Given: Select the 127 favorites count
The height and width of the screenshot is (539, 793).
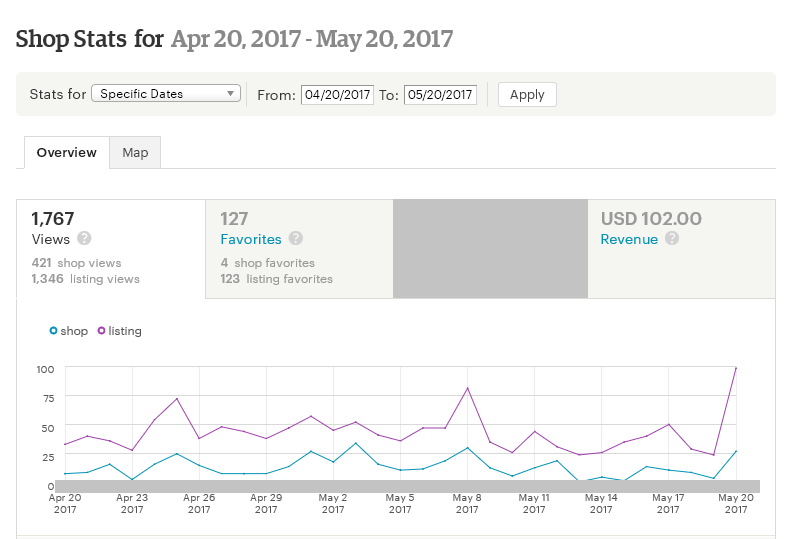Looking at the screenshot, I should [234, 219].
